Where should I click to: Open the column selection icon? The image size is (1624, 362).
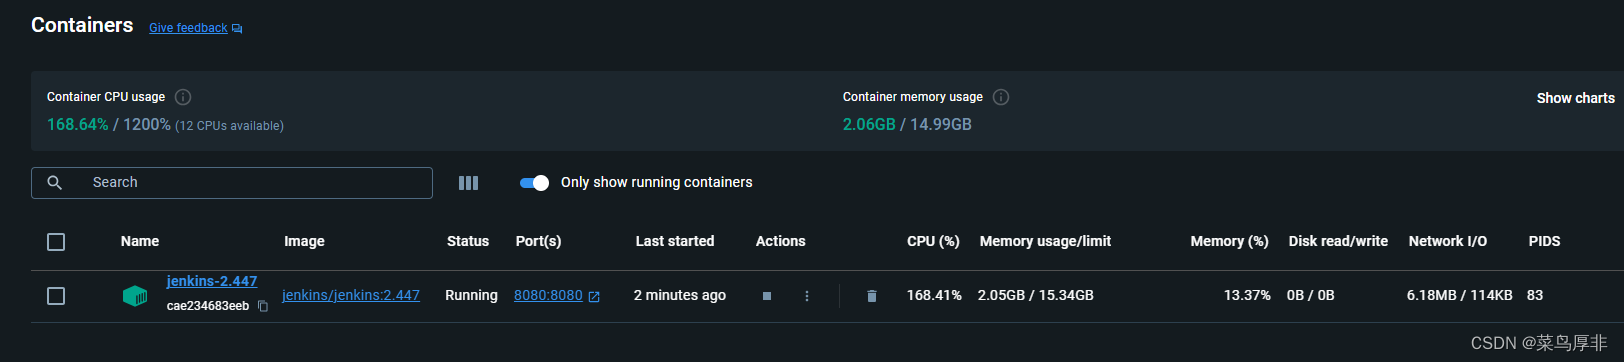tap(468, 183)
